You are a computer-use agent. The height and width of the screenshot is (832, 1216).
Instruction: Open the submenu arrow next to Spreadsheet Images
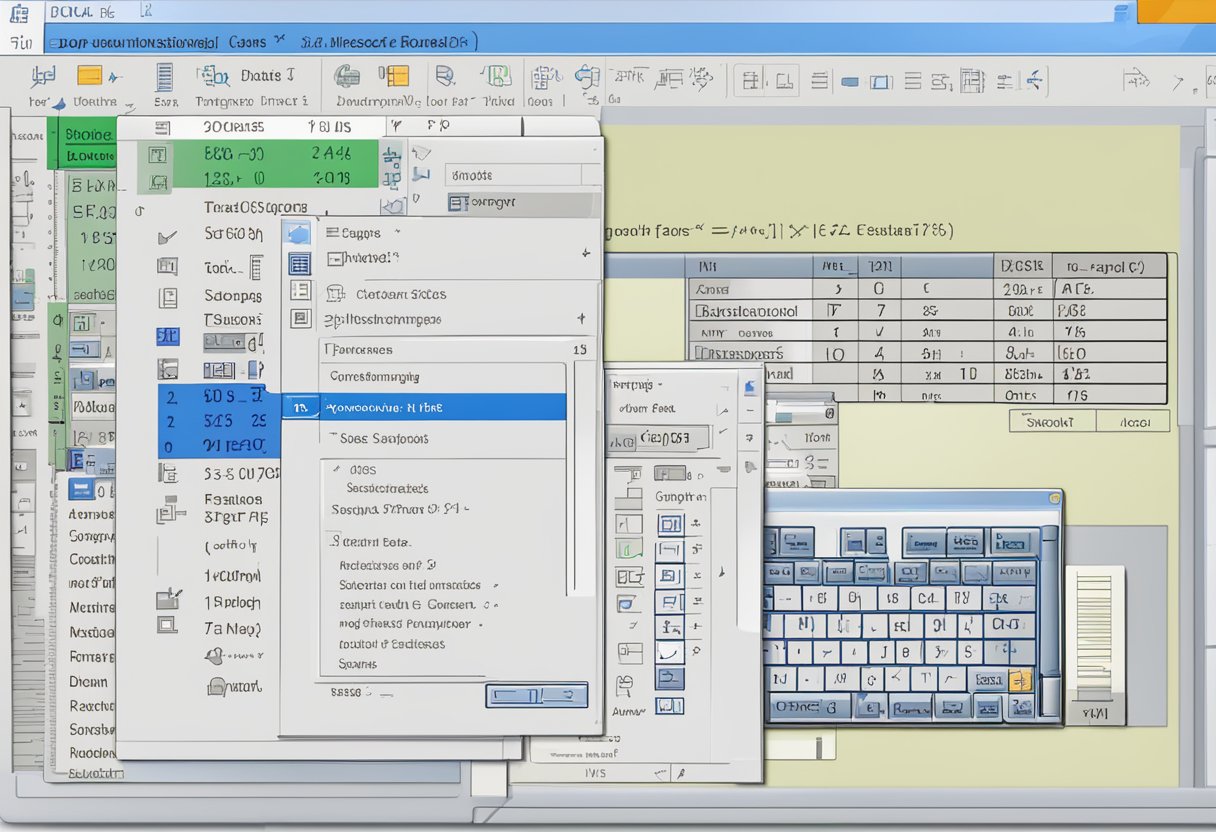[x=582, y=318]
